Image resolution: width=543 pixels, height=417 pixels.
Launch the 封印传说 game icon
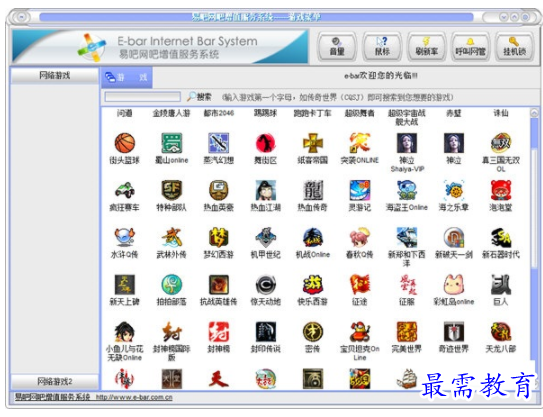266,331
